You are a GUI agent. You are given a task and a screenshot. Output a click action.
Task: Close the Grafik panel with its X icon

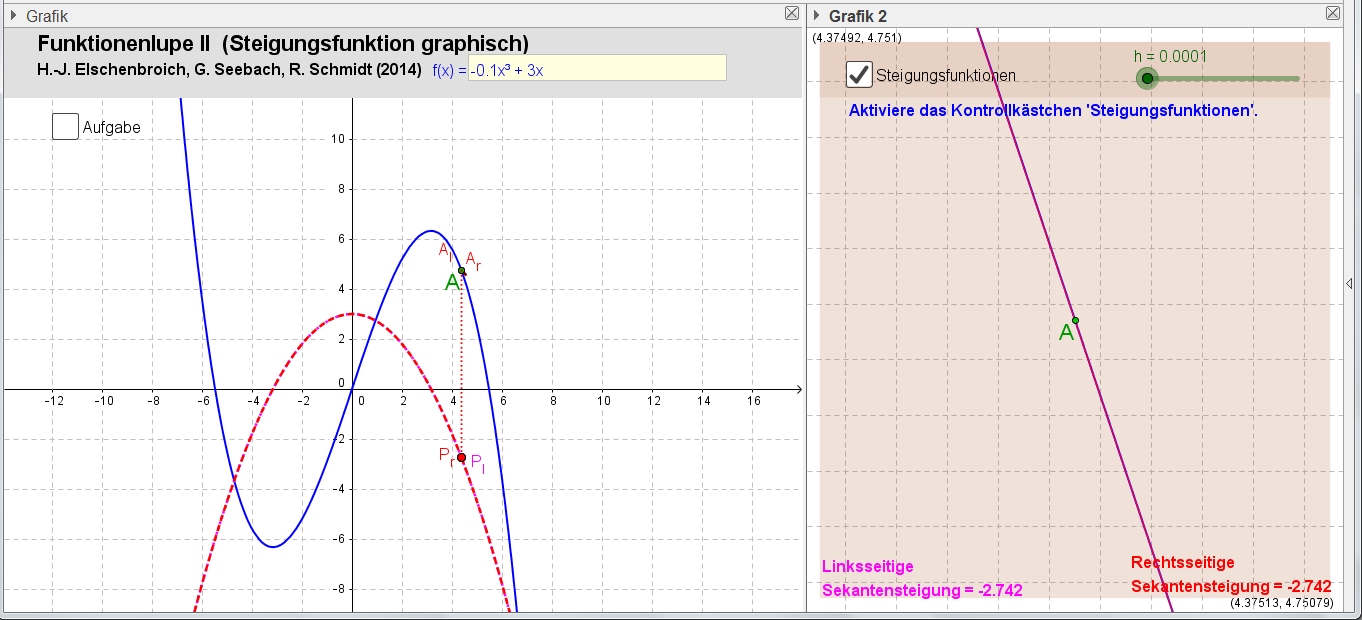(792, 14)
